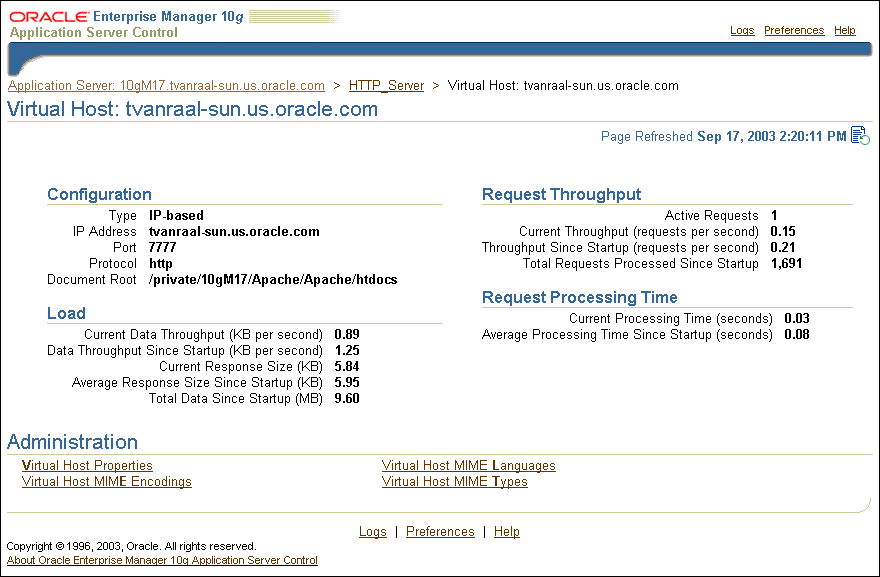
Task: Select the IP-based type value
Action: coord(176,216)
